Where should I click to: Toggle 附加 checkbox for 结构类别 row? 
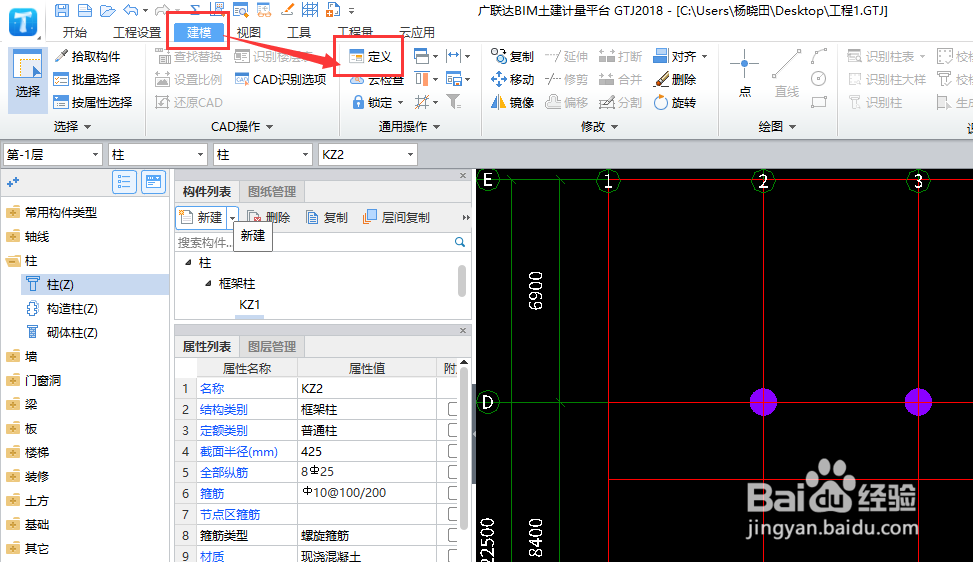tap(452, 409)
